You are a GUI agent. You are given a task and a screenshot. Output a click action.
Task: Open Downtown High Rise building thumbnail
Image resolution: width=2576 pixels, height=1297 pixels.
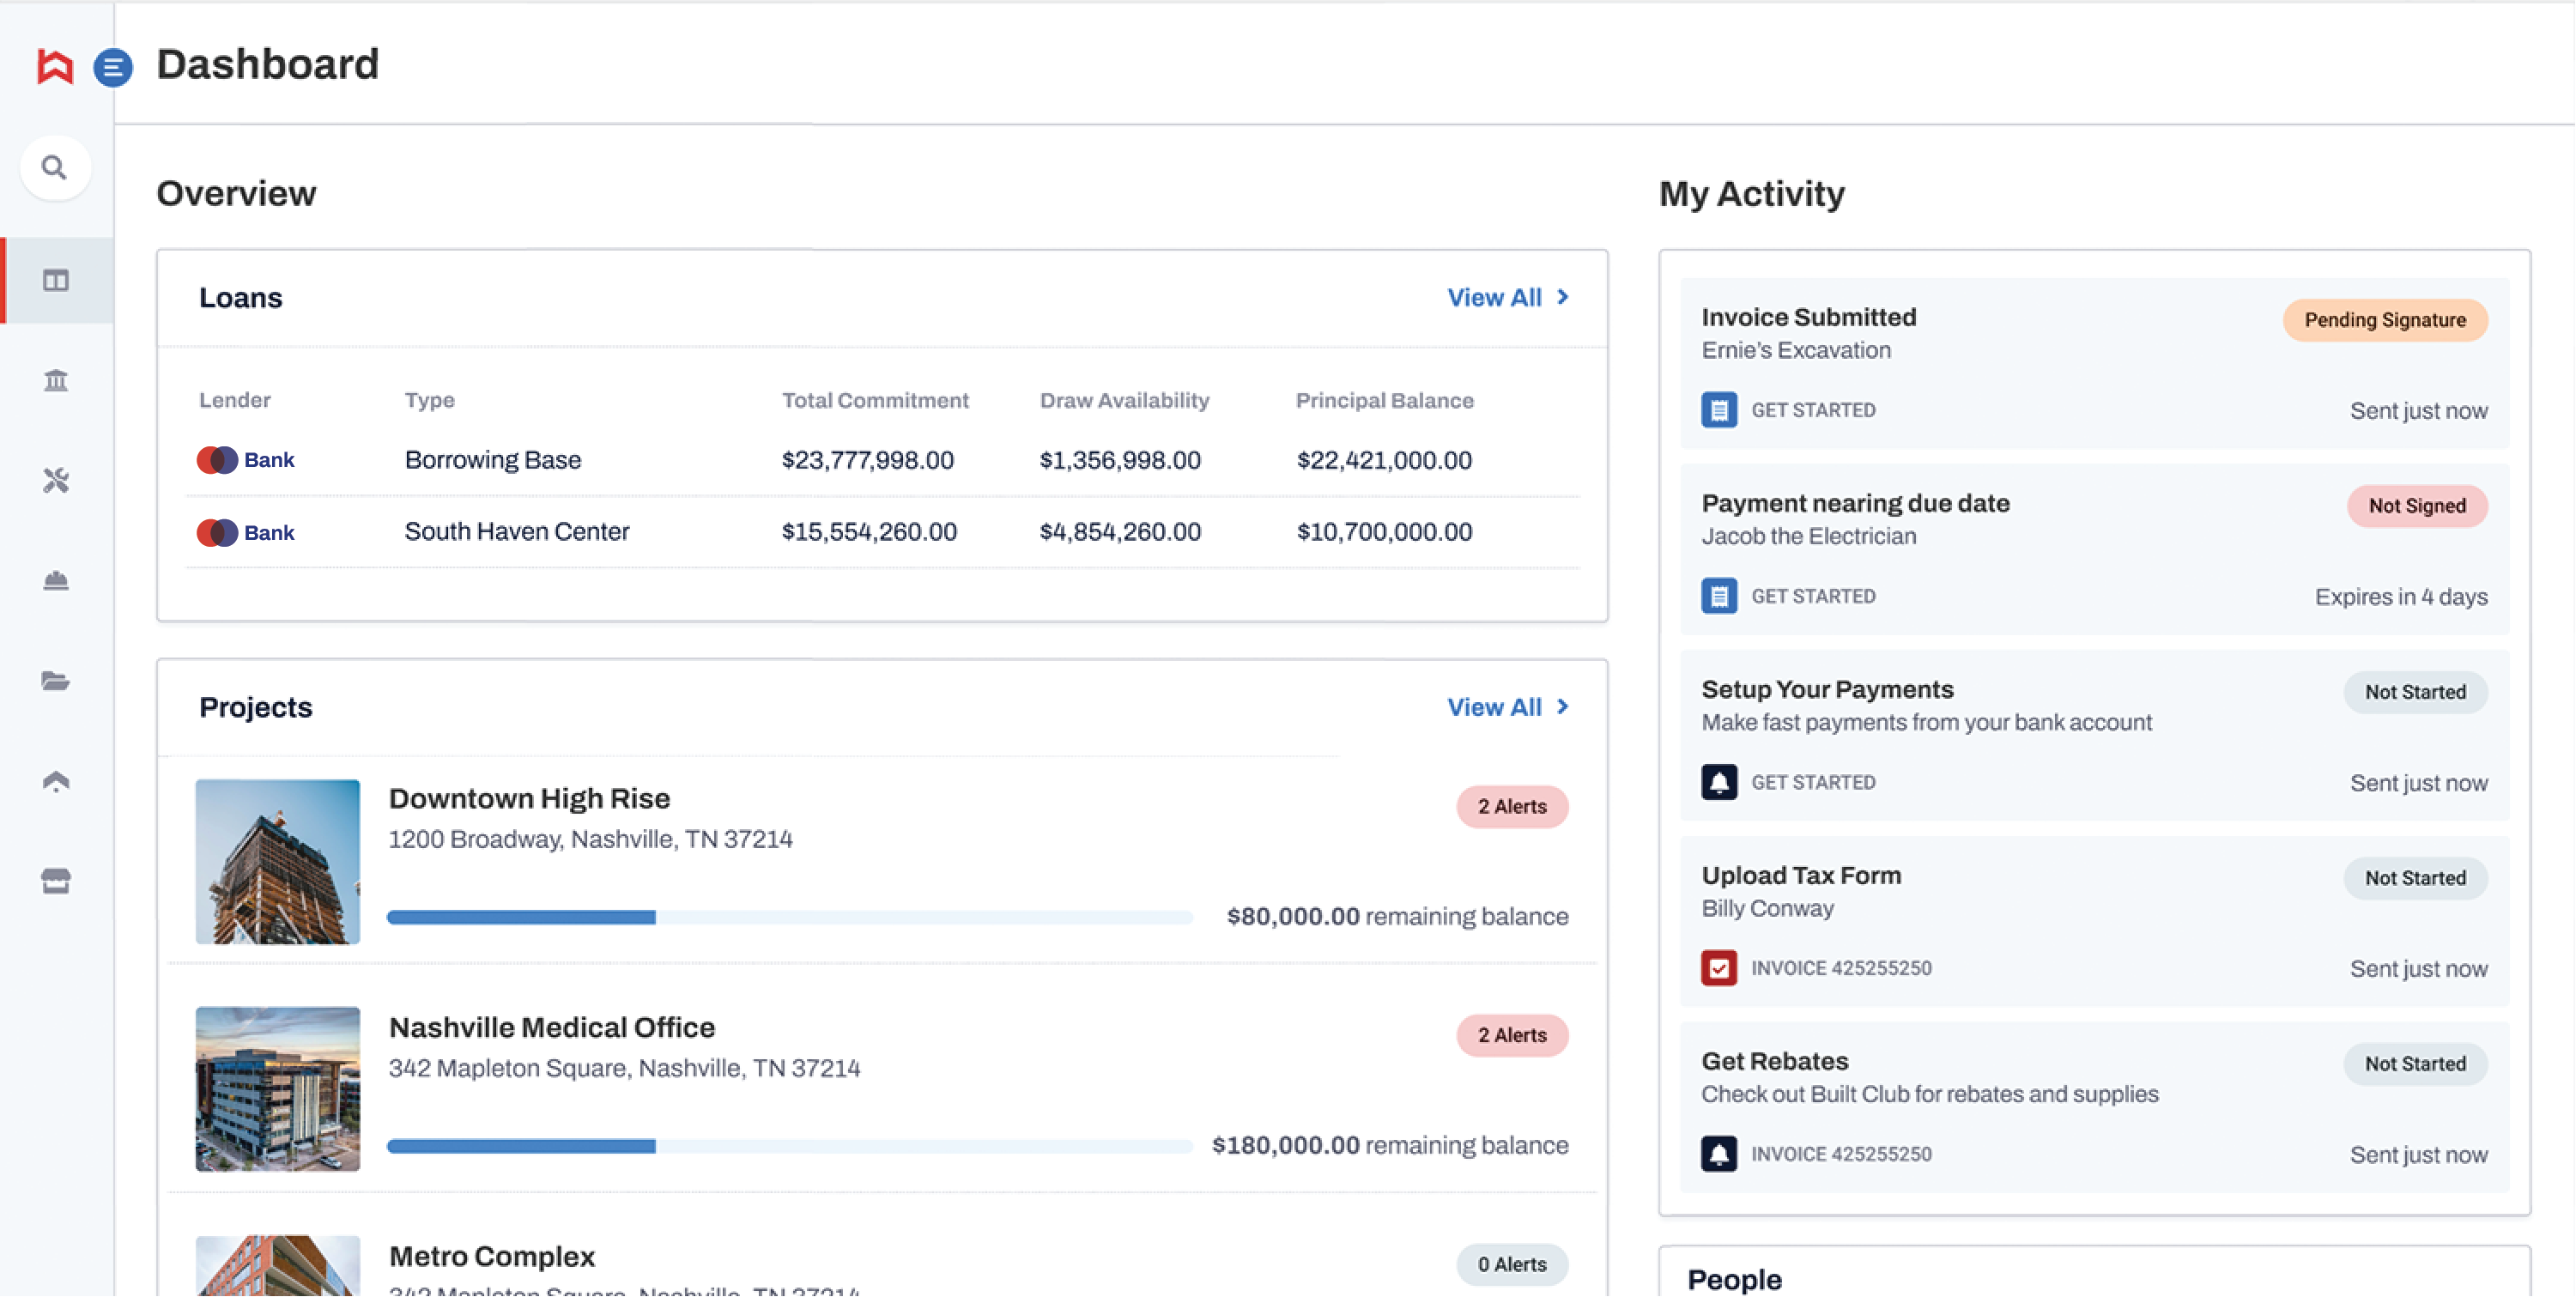[x=278, y=862]
